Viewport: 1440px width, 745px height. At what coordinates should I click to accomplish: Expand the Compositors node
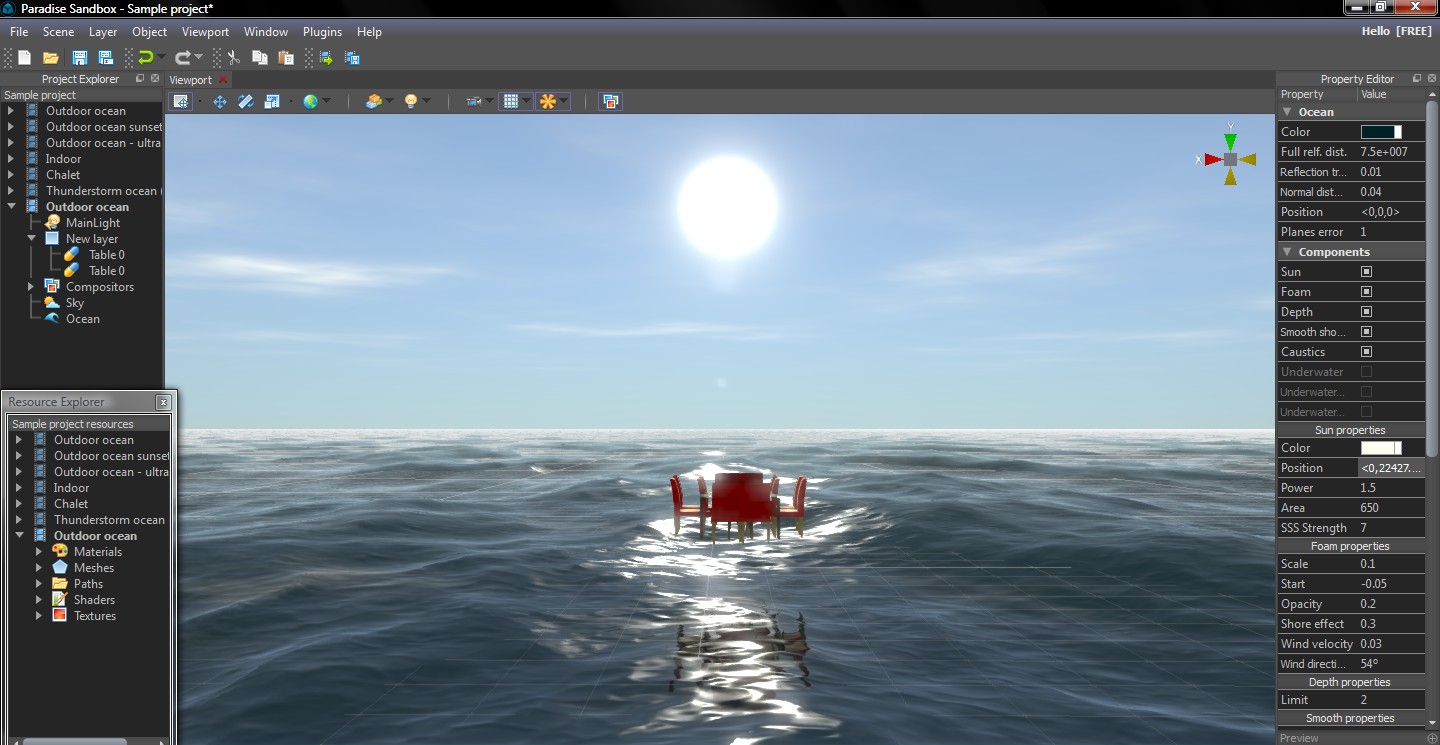tap(31, 287)
